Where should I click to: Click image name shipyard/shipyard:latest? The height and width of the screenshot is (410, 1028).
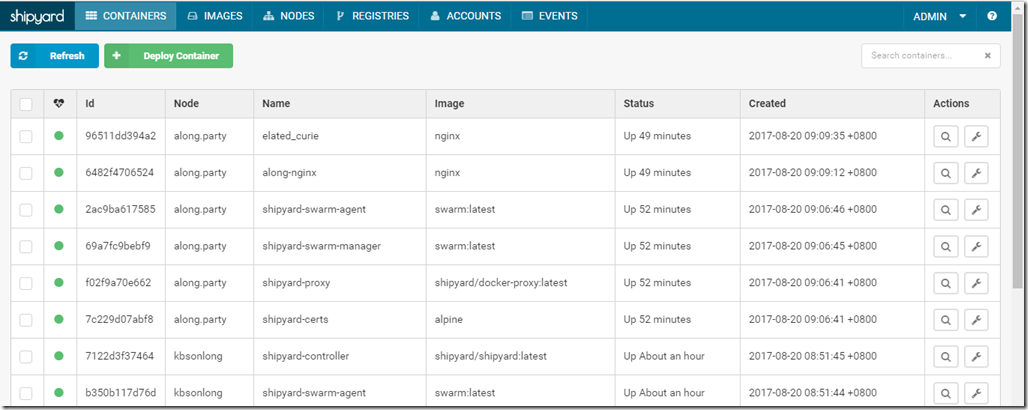click(x=490, y=357)
